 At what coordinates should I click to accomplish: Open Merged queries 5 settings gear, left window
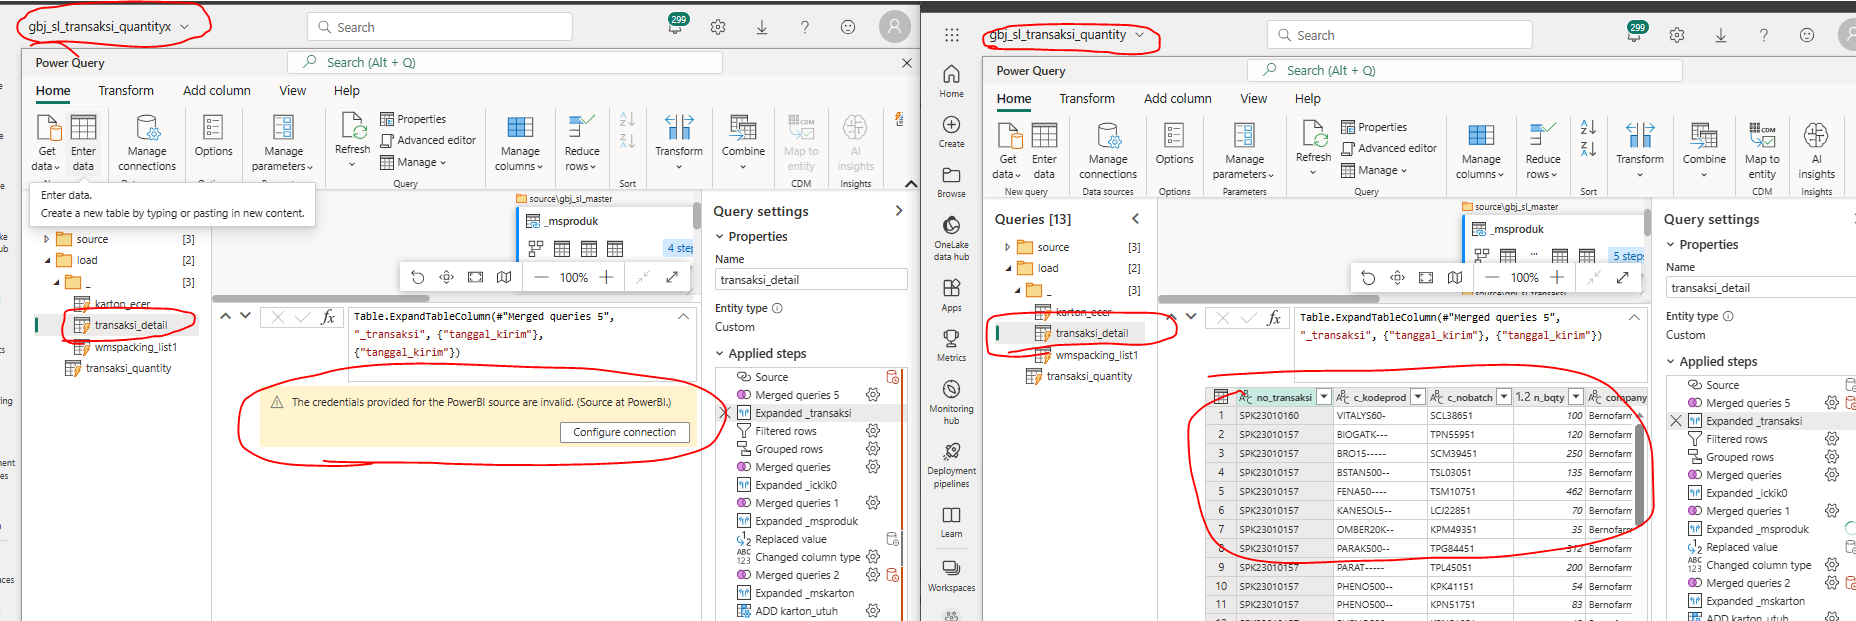tap(873, 395)
